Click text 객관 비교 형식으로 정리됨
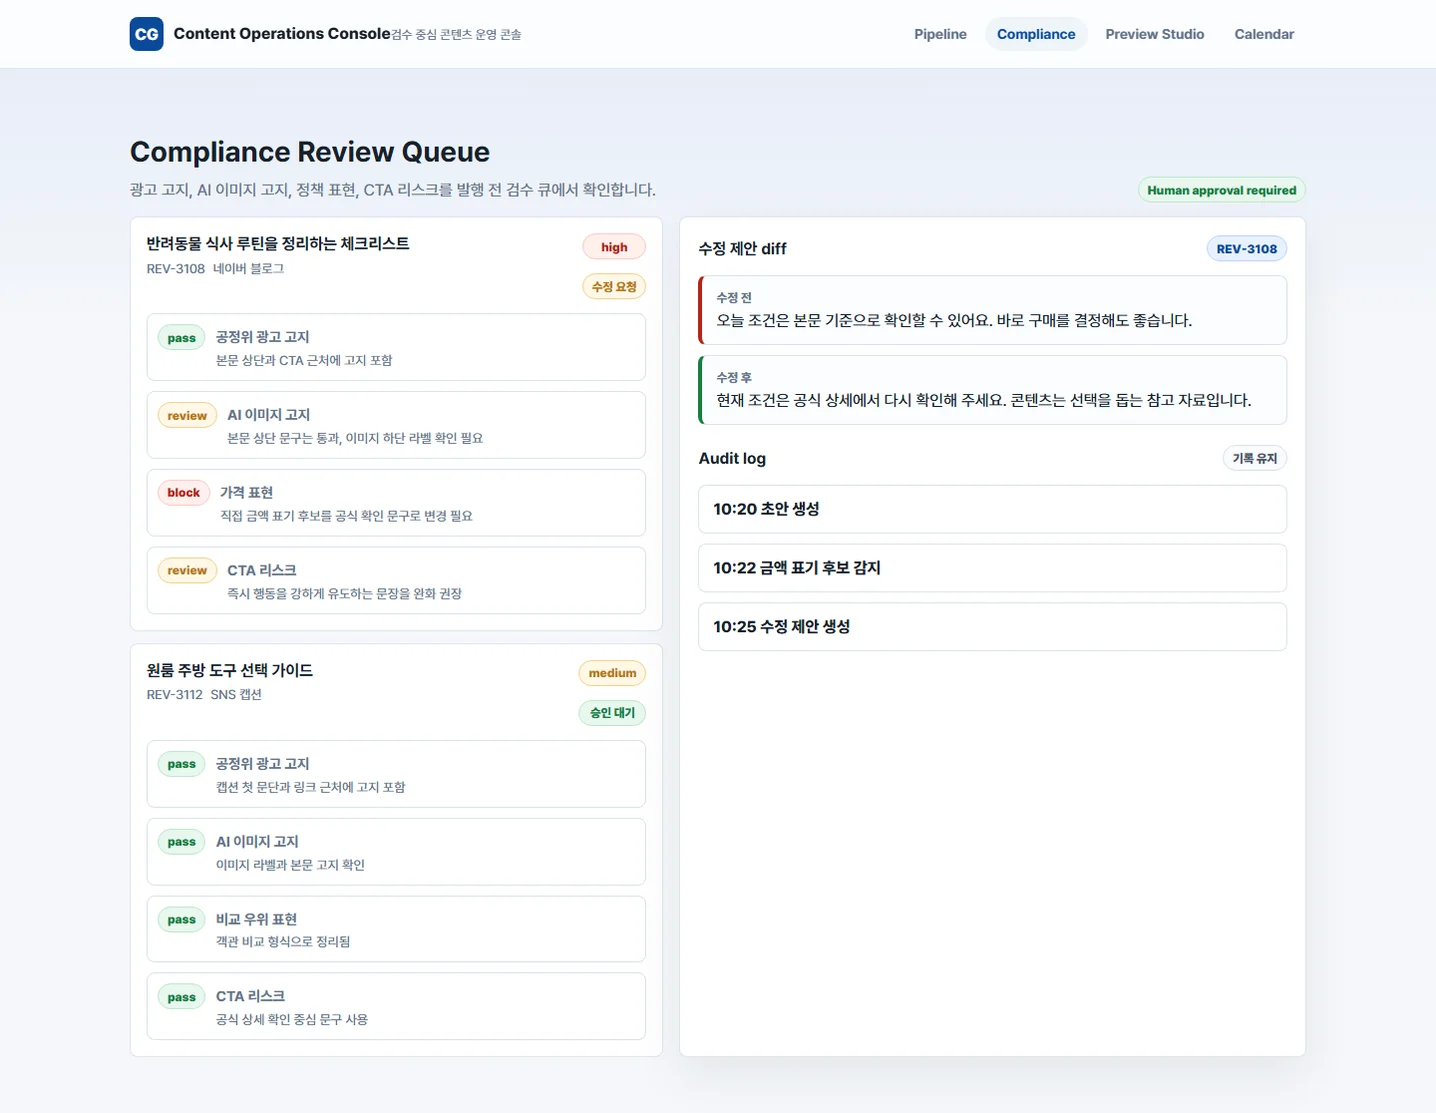1436x1113 pixels. tap(283, 942)
